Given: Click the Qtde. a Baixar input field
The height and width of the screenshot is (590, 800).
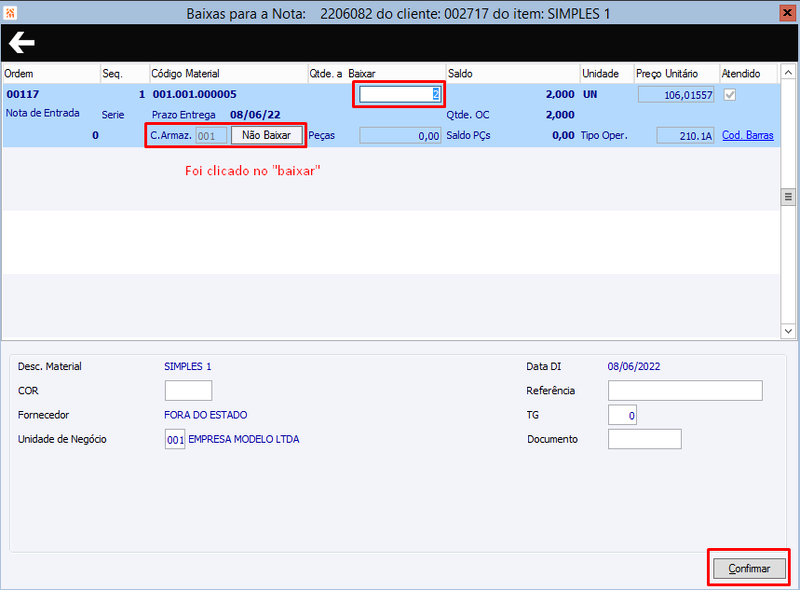Looking at the screenshot, I should click(400, 94).
